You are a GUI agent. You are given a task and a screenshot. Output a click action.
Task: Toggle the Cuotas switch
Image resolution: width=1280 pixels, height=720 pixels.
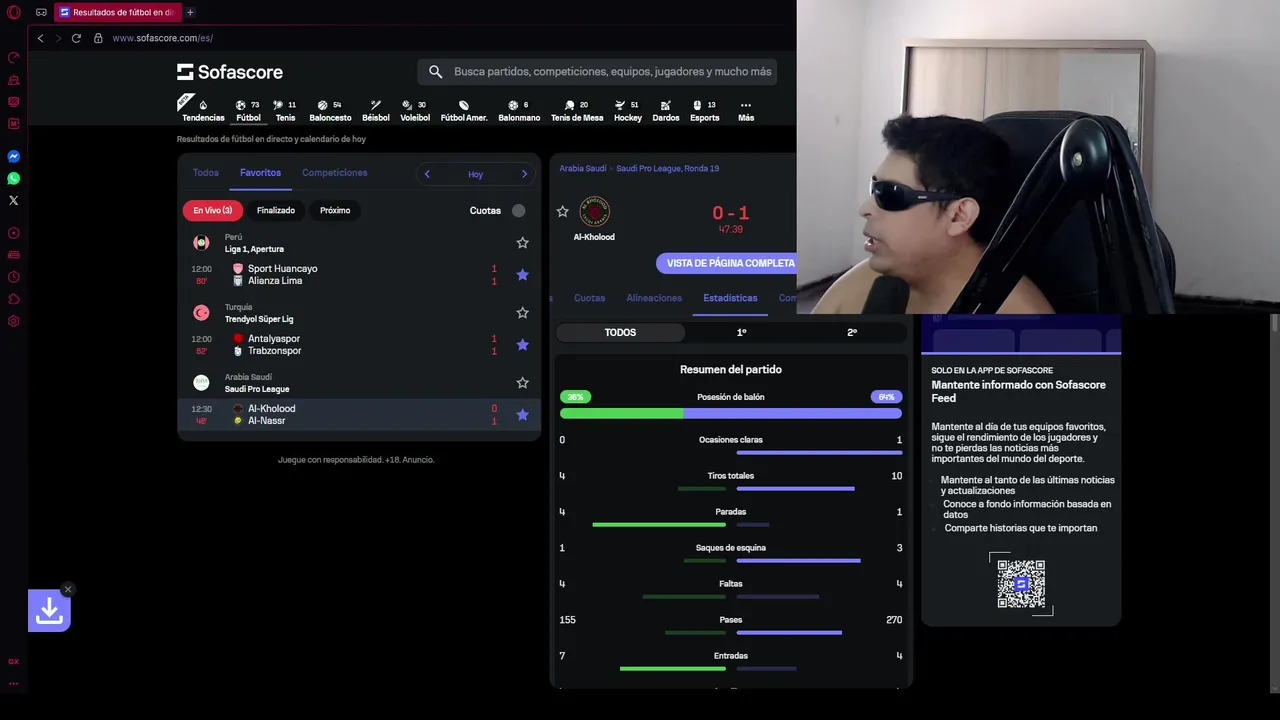coord(518,210)
